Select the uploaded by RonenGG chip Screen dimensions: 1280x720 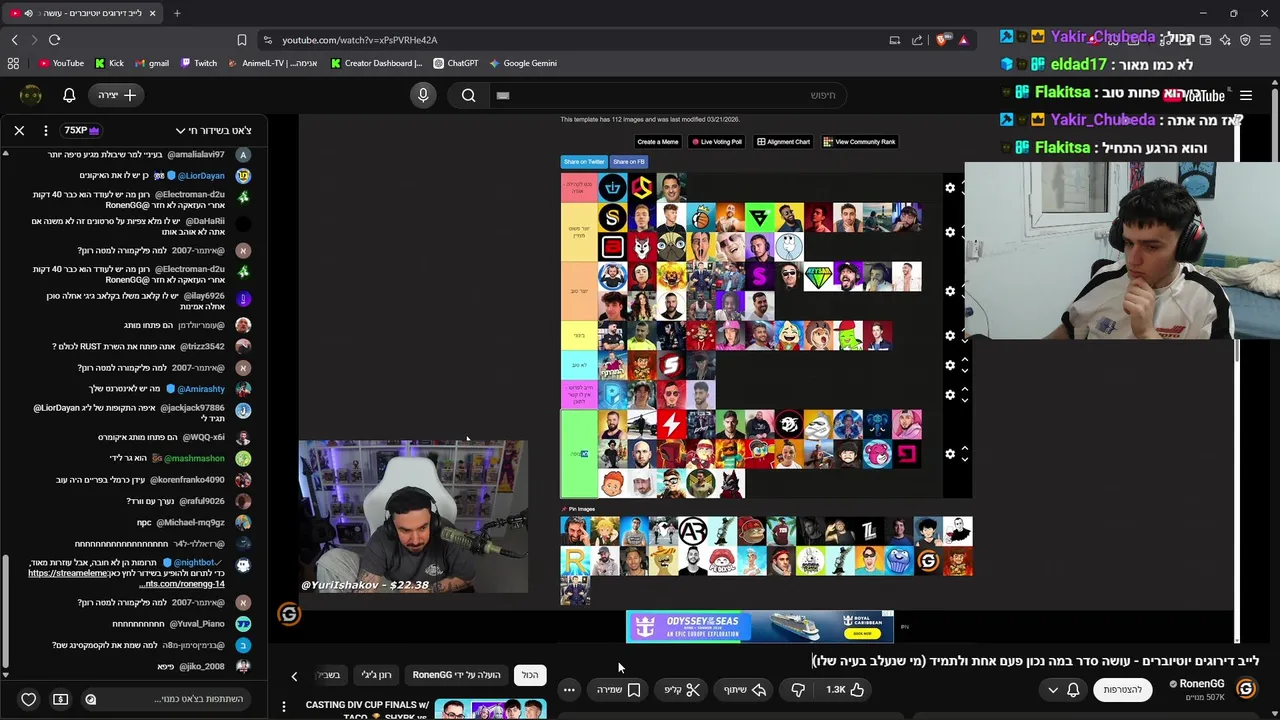pyautogui.click(x=456, y=675)
